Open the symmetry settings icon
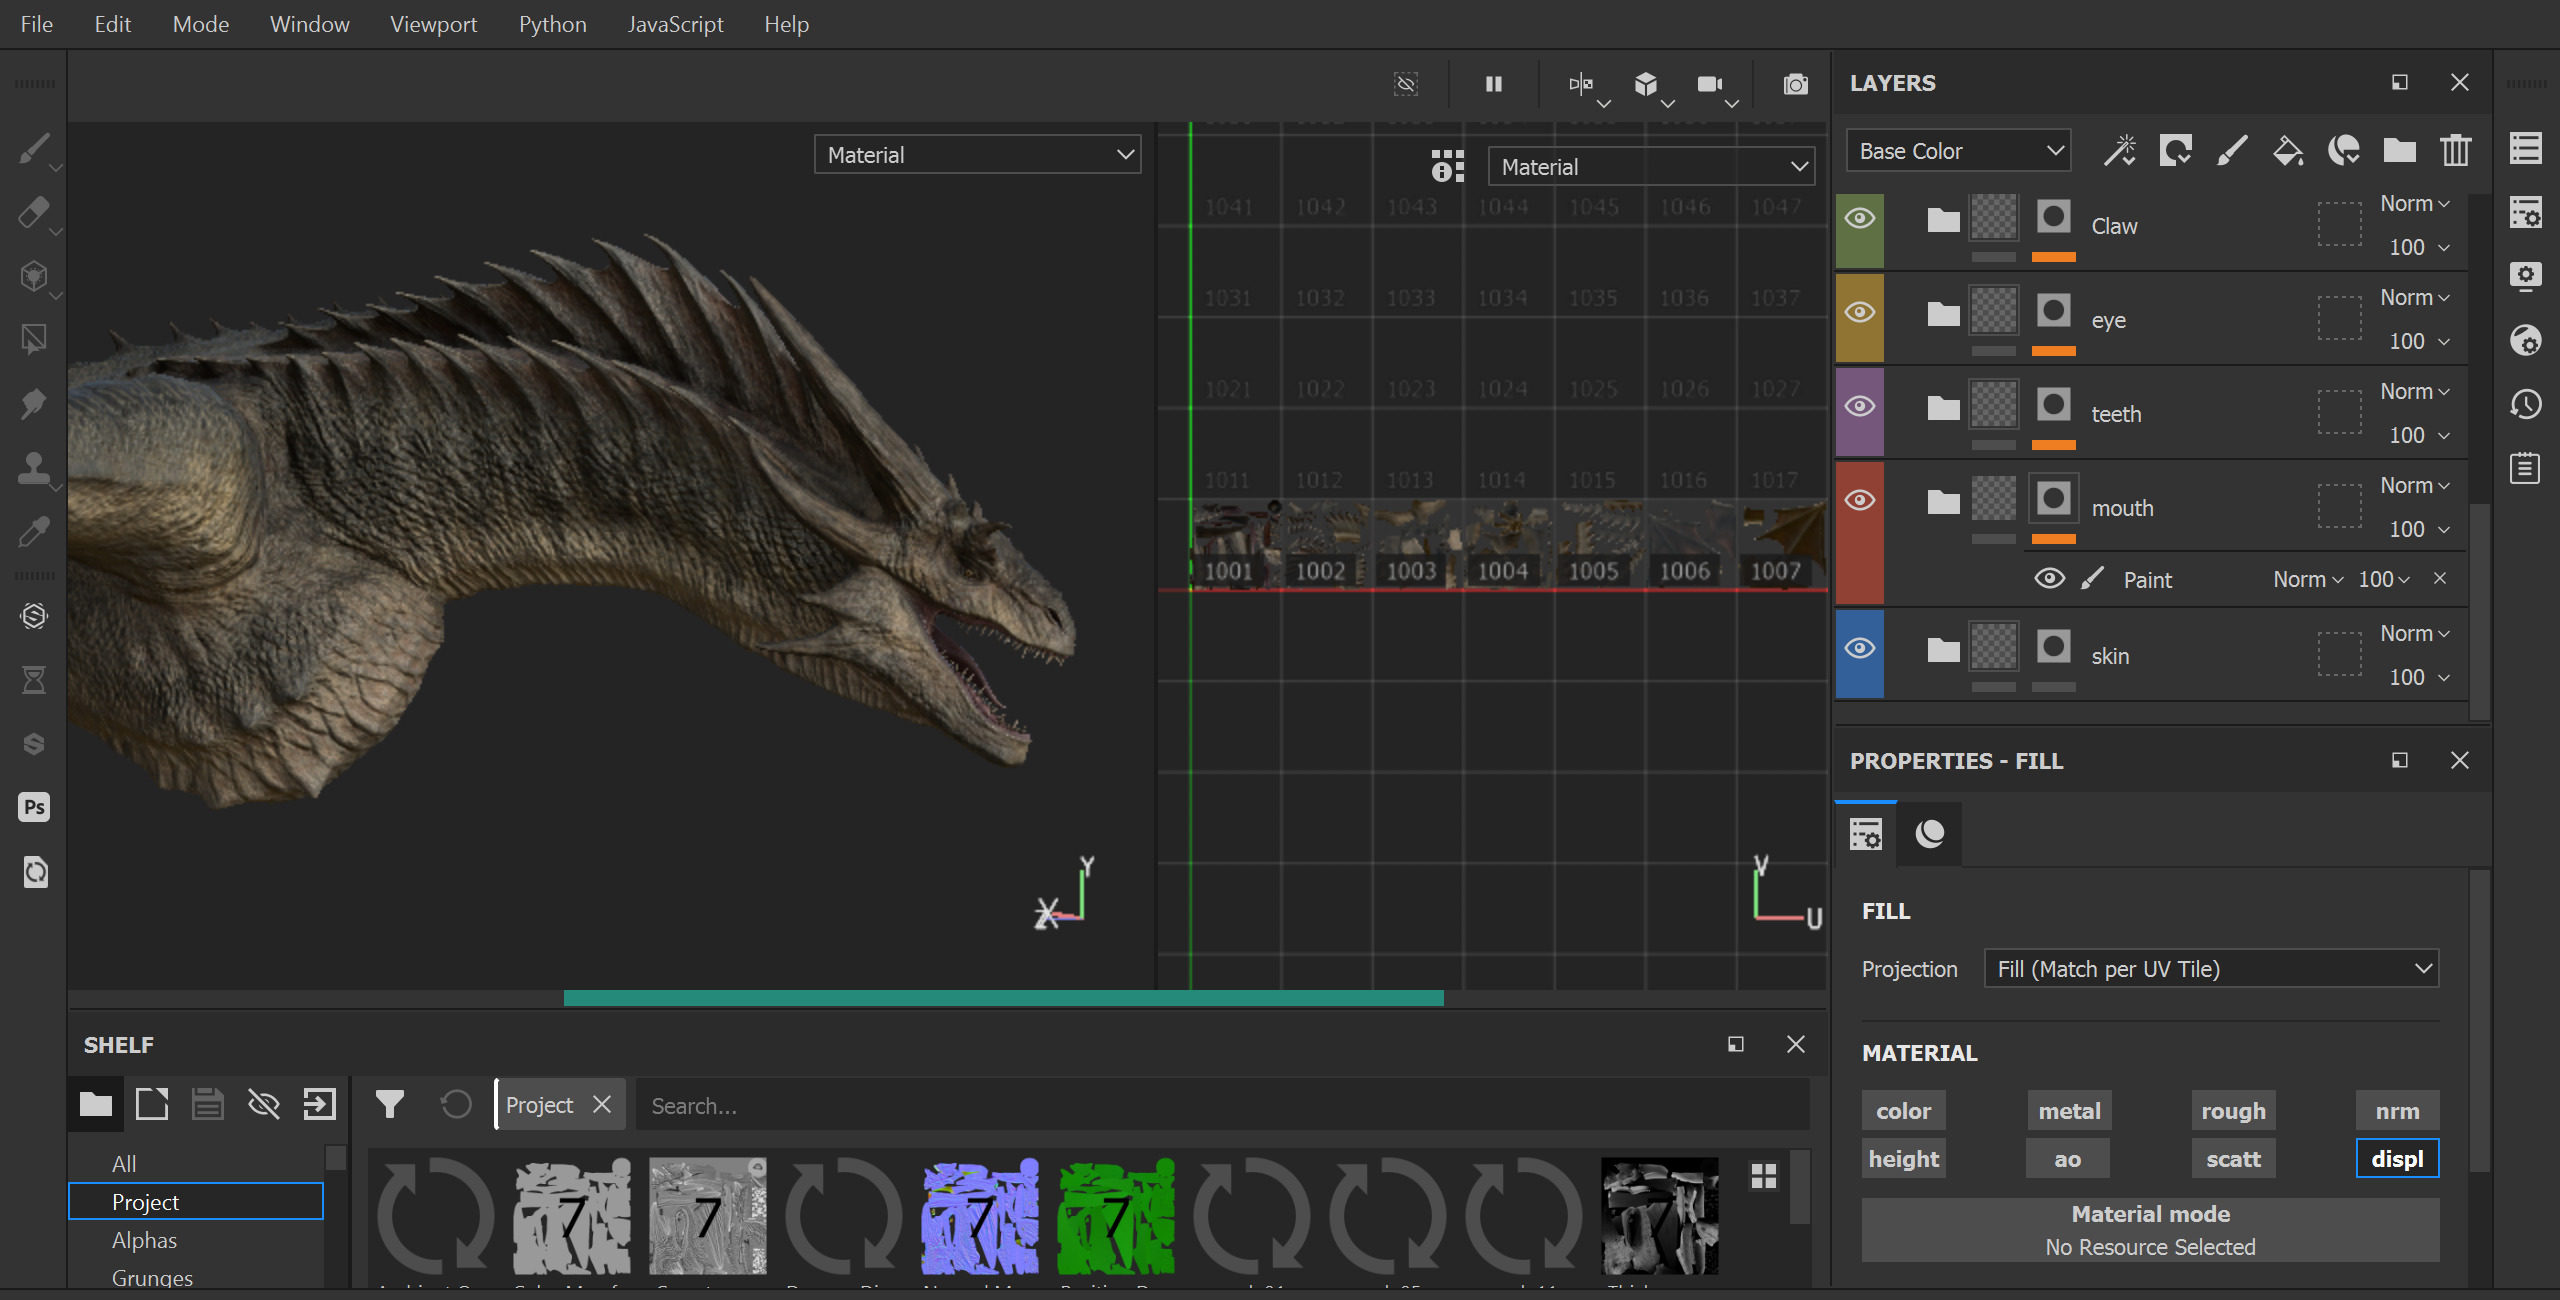 1581,84
